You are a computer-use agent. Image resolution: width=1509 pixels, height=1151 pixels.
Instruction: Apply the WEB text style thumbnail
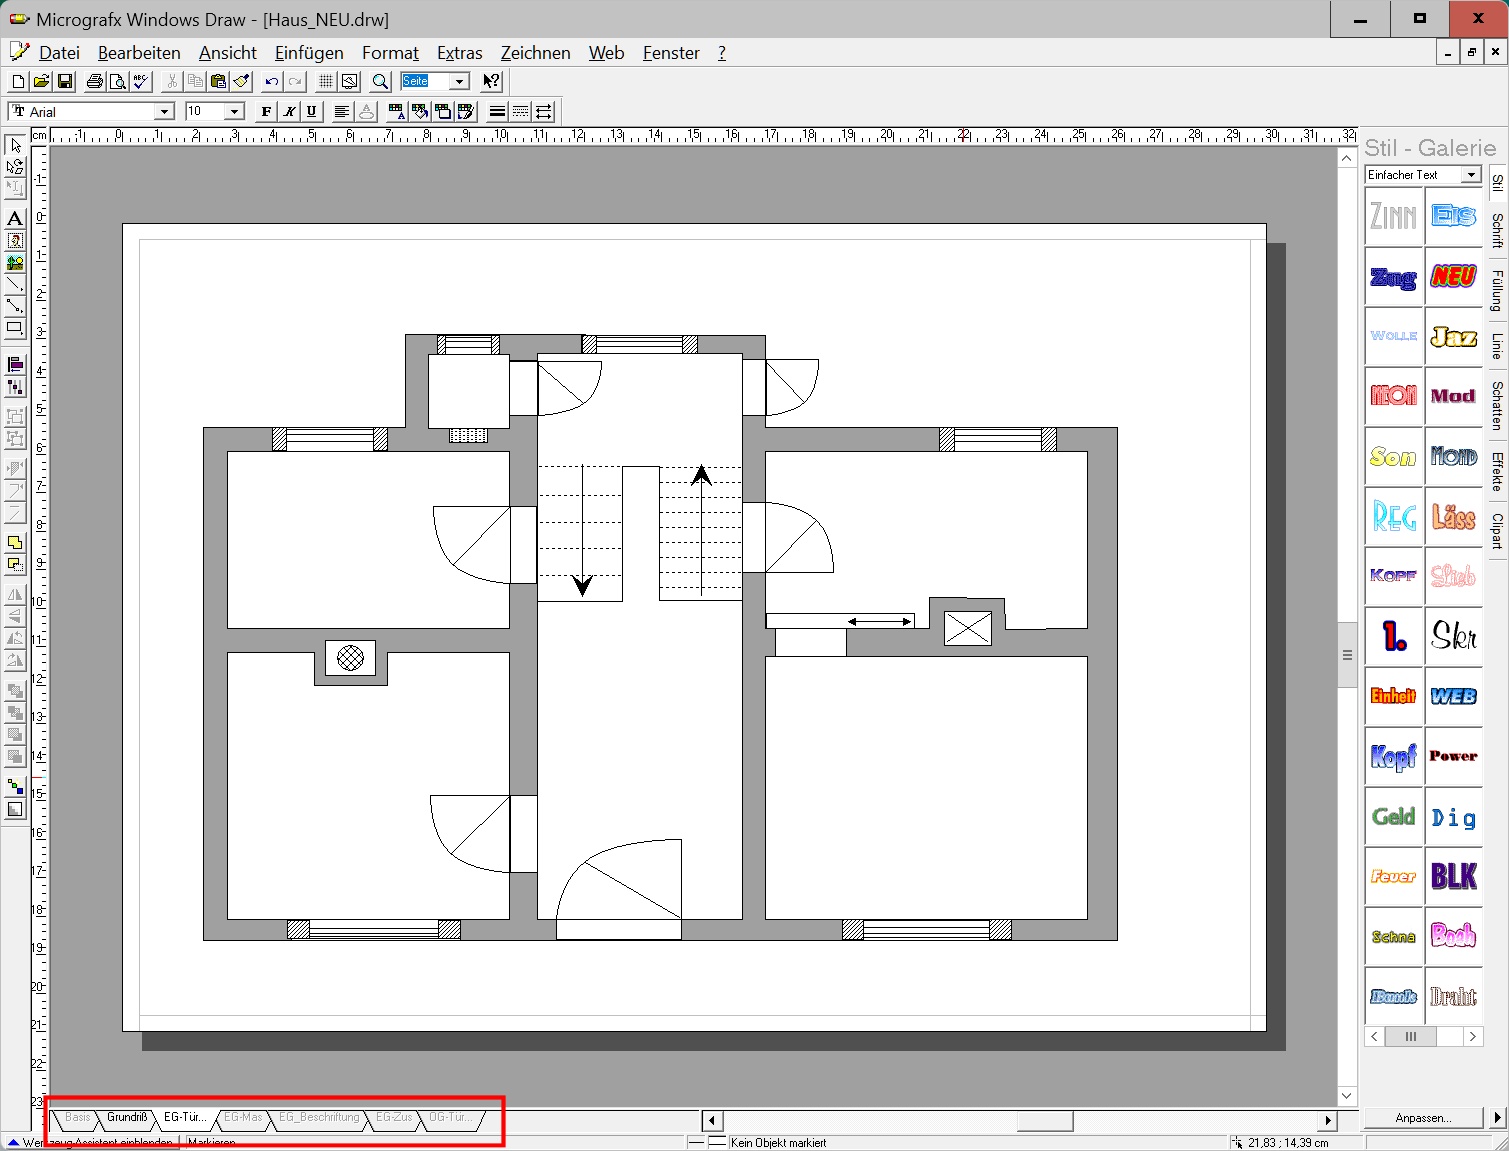point(1453,696)
